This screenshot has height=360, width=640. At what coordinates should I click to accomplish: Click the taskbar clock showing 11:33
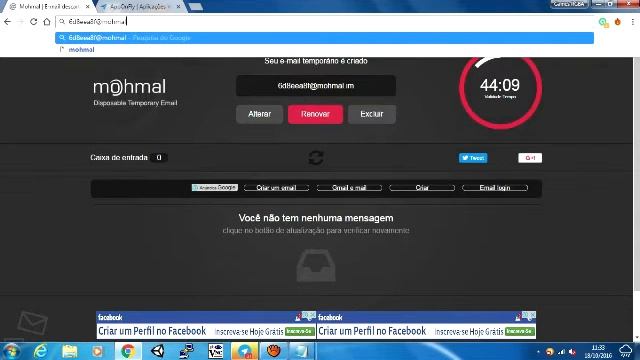click(x=598, y=351)
